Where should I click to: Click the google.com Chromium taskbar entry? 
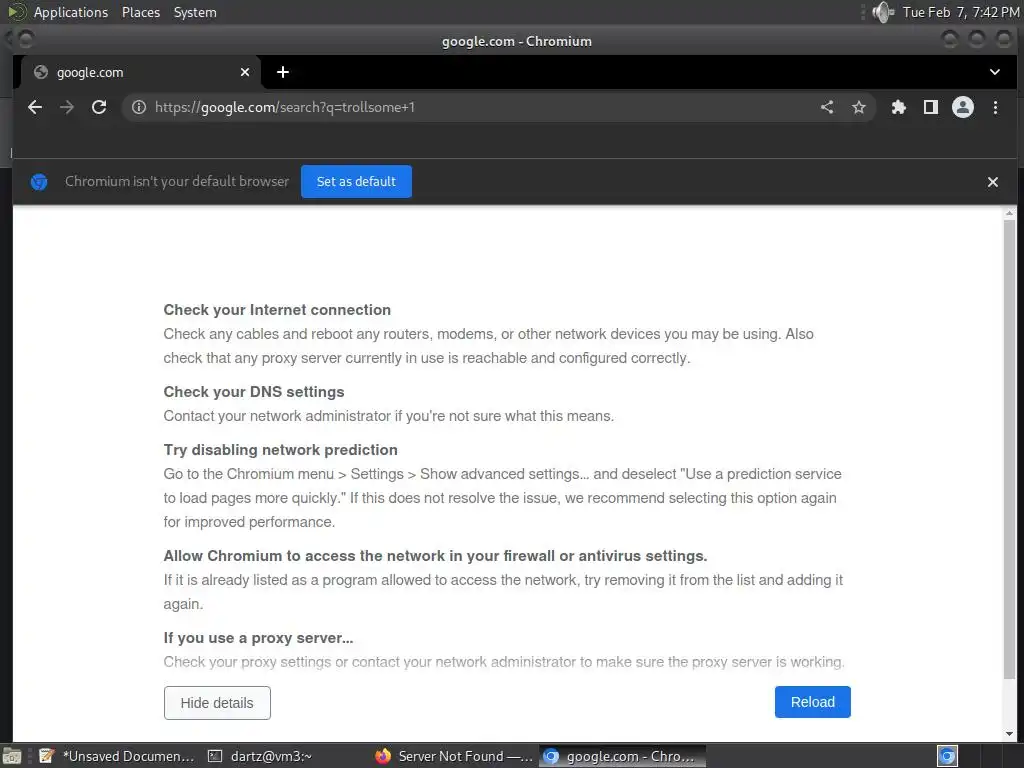tap(622, 756)
